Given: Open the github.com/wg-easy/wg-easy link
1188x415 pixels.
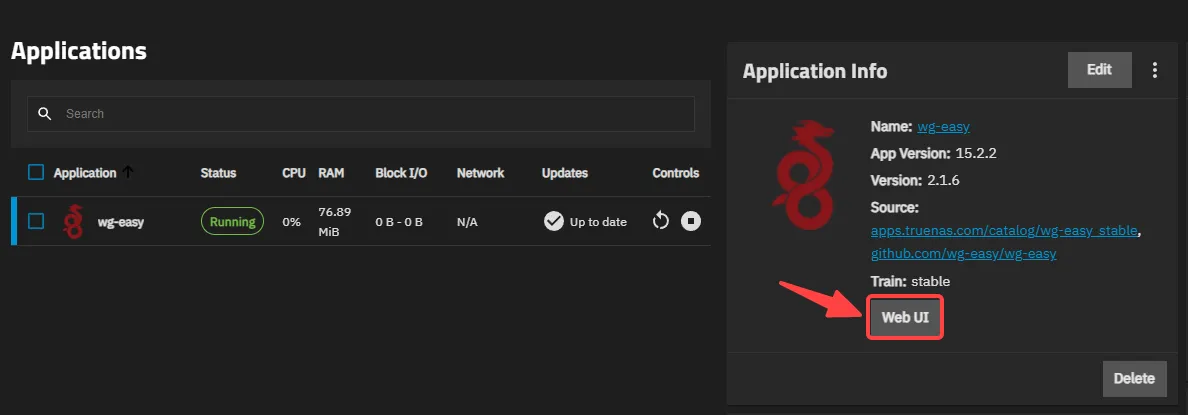Looking at the screenshot, I should pos(963,254).
